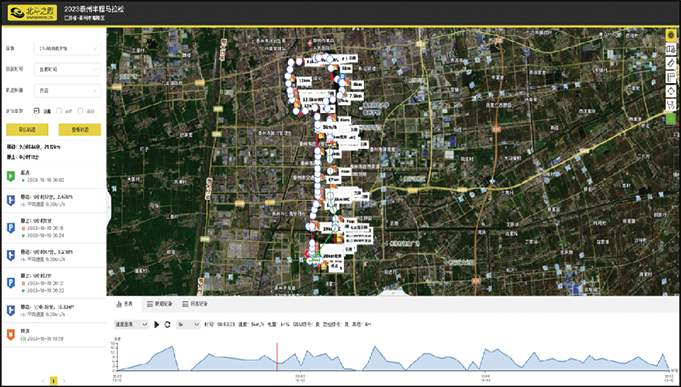Expand the playback speed dropdown beside replay icon
Viewport: 681px width, 387px height.
(x=188, y=324)
